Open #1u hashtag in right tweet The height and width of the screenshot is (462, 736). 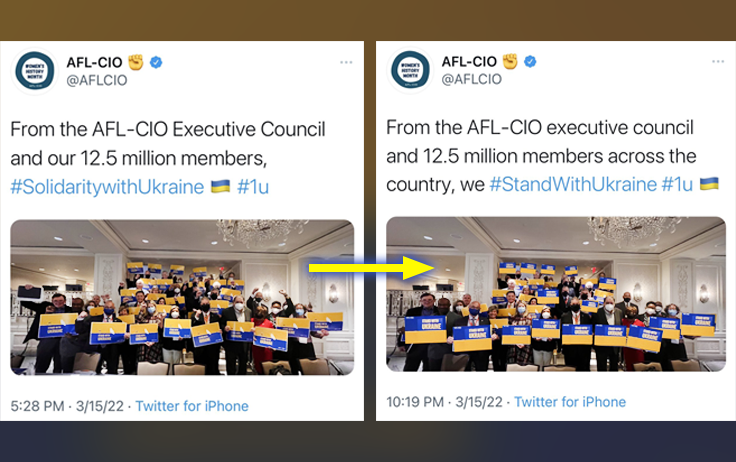tap(677, 184)
